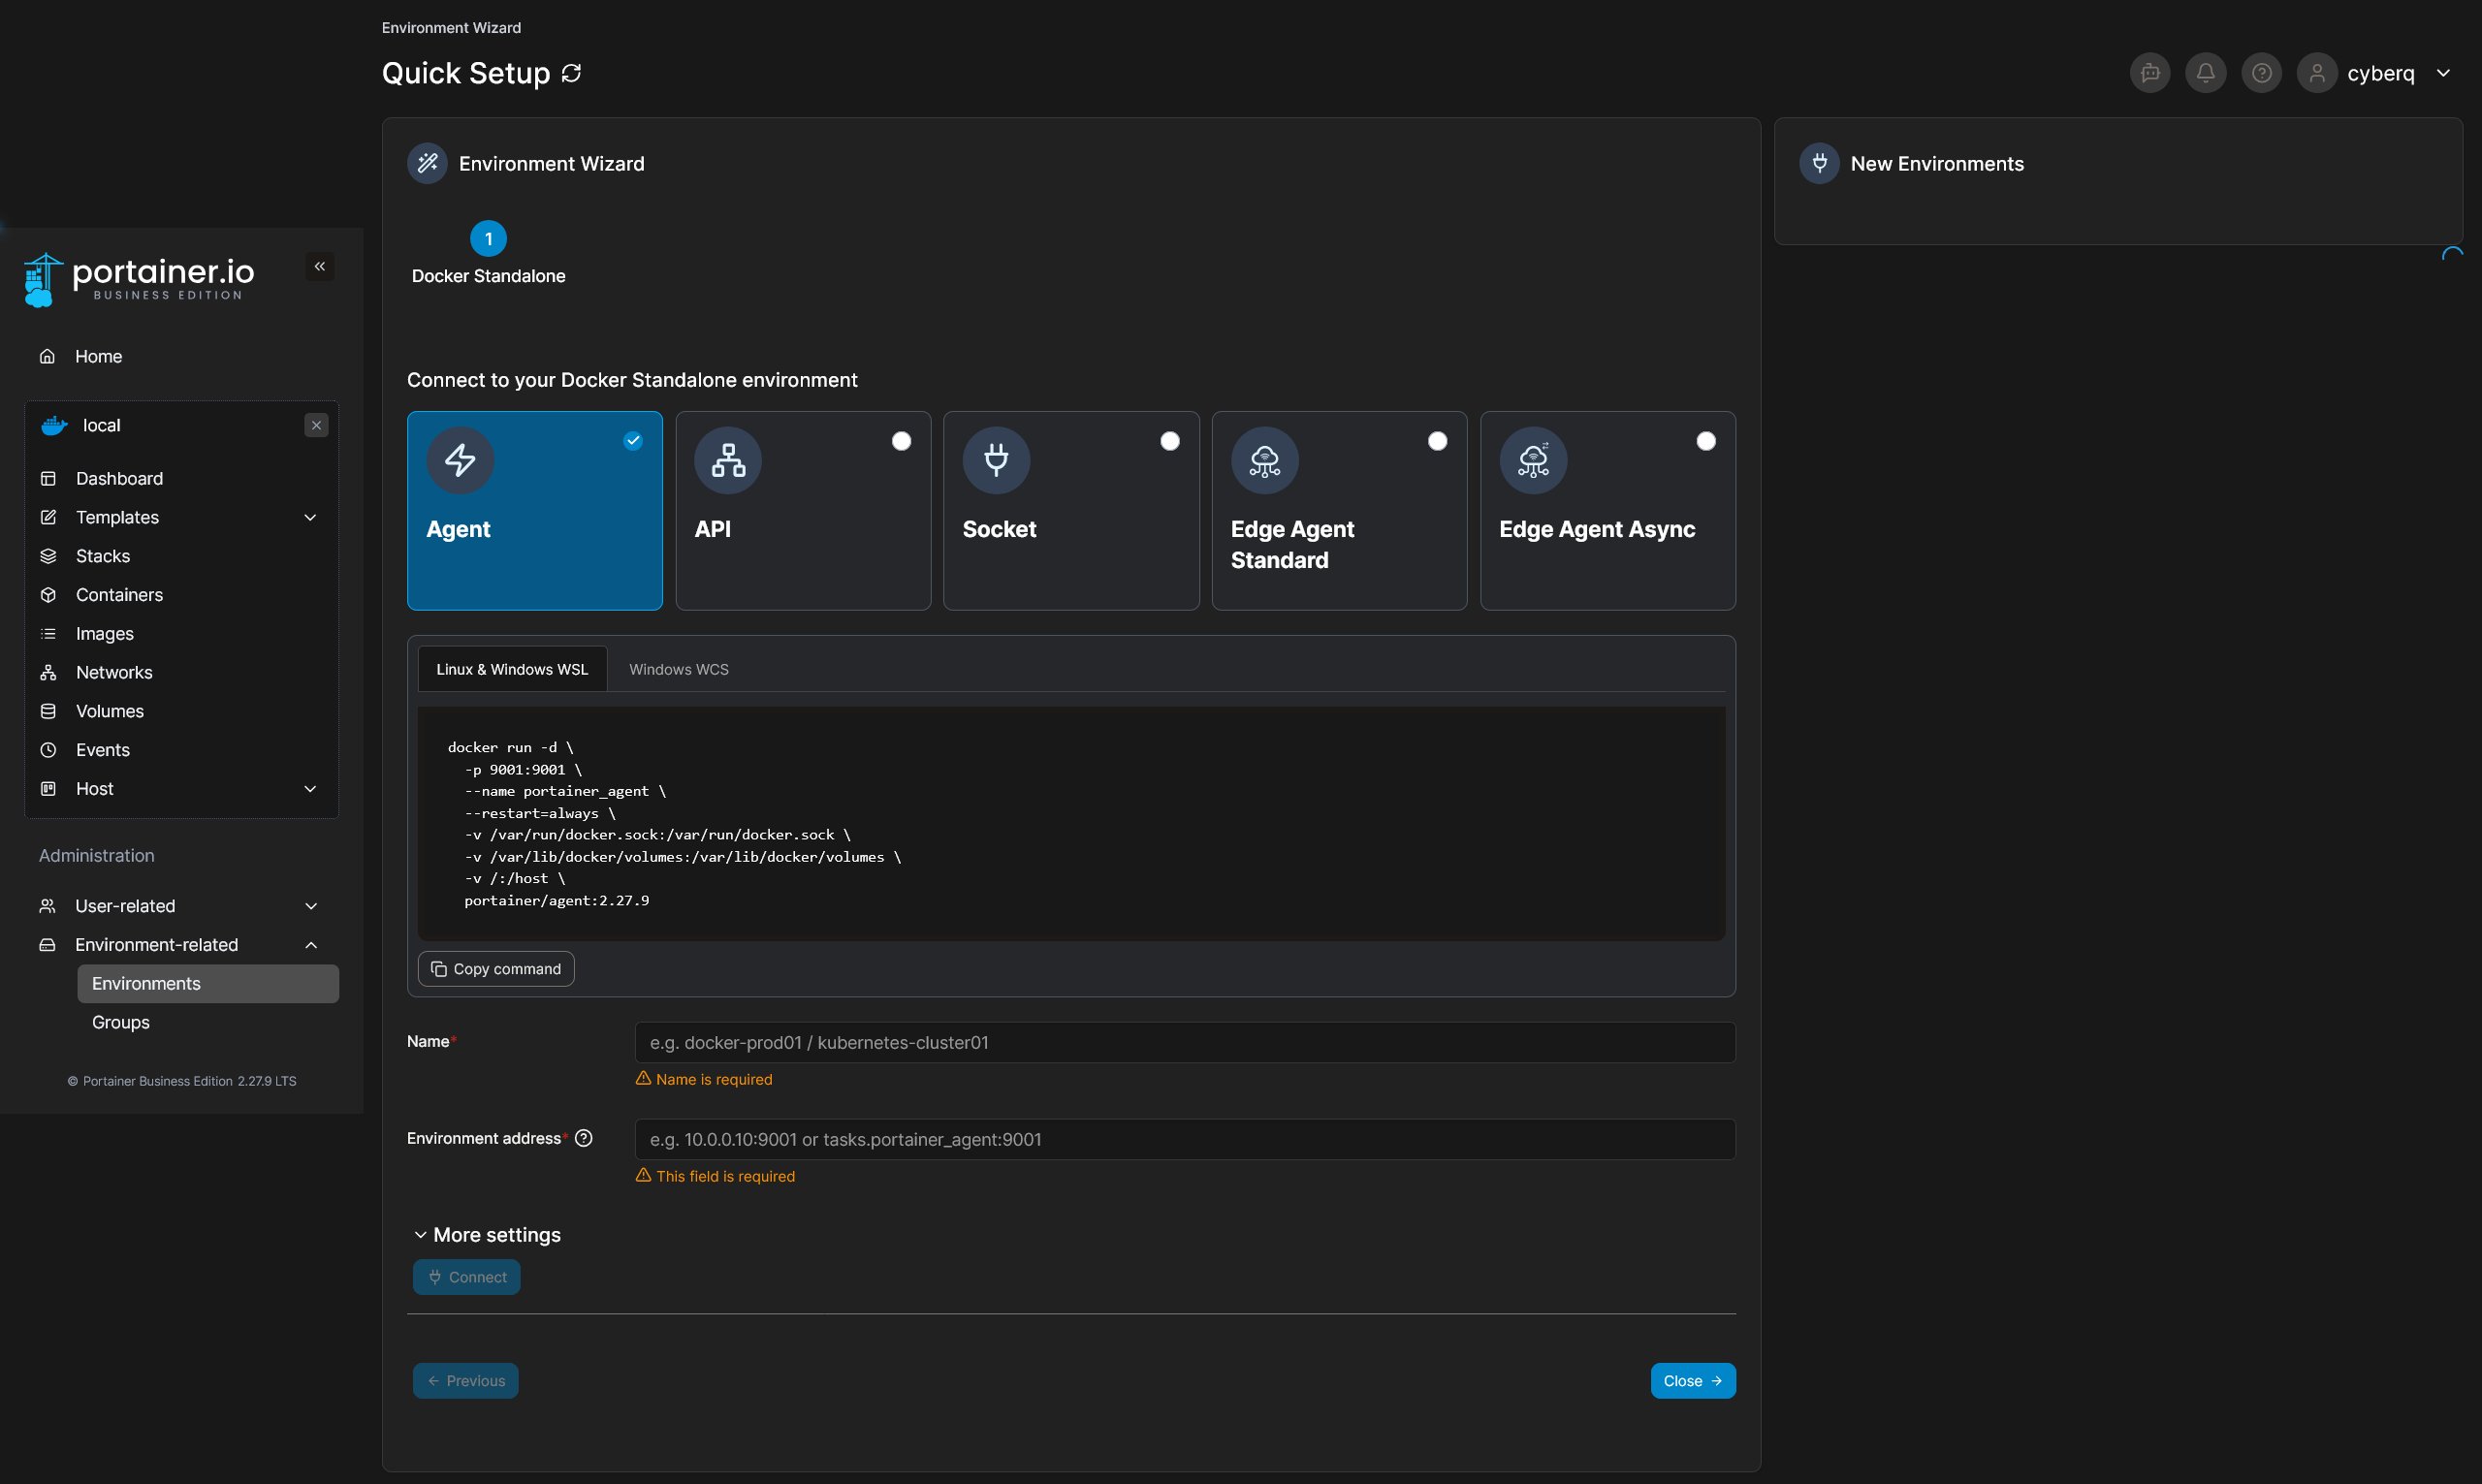The image size is (2482, 1484).
Task: Expand the Templates chevron
Action: 310,517
